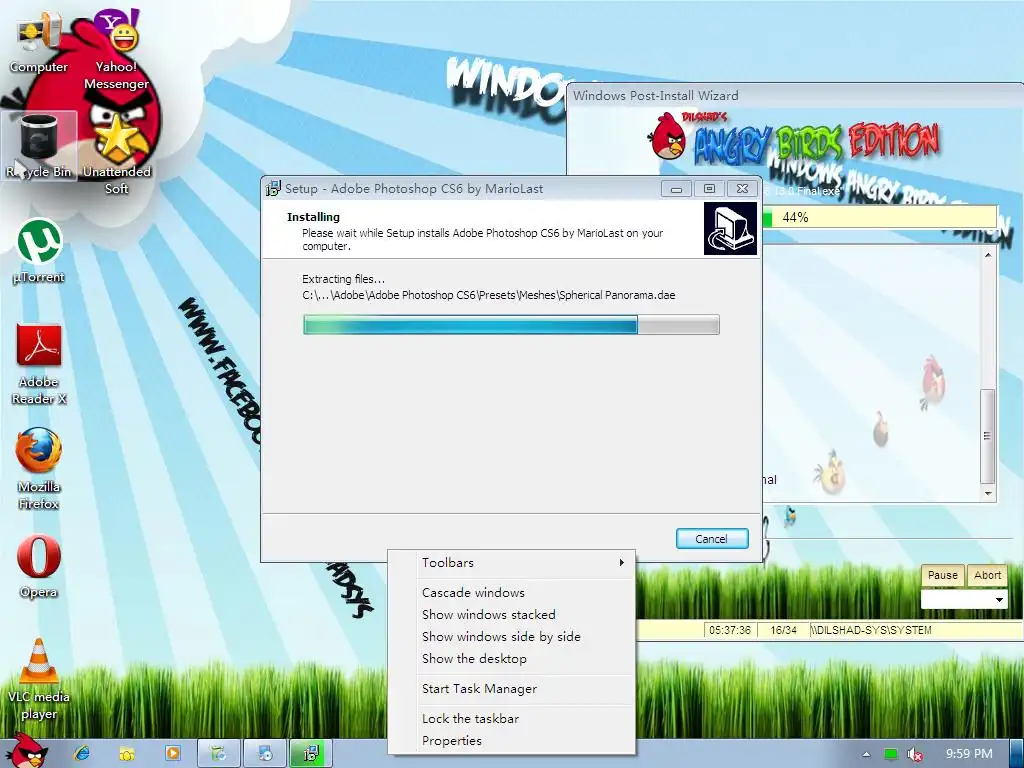The height and width of the screenshot is (768, 1024).
Task: Click the Show desktop strip beside the clock
Action: (x=1016, y=754)
